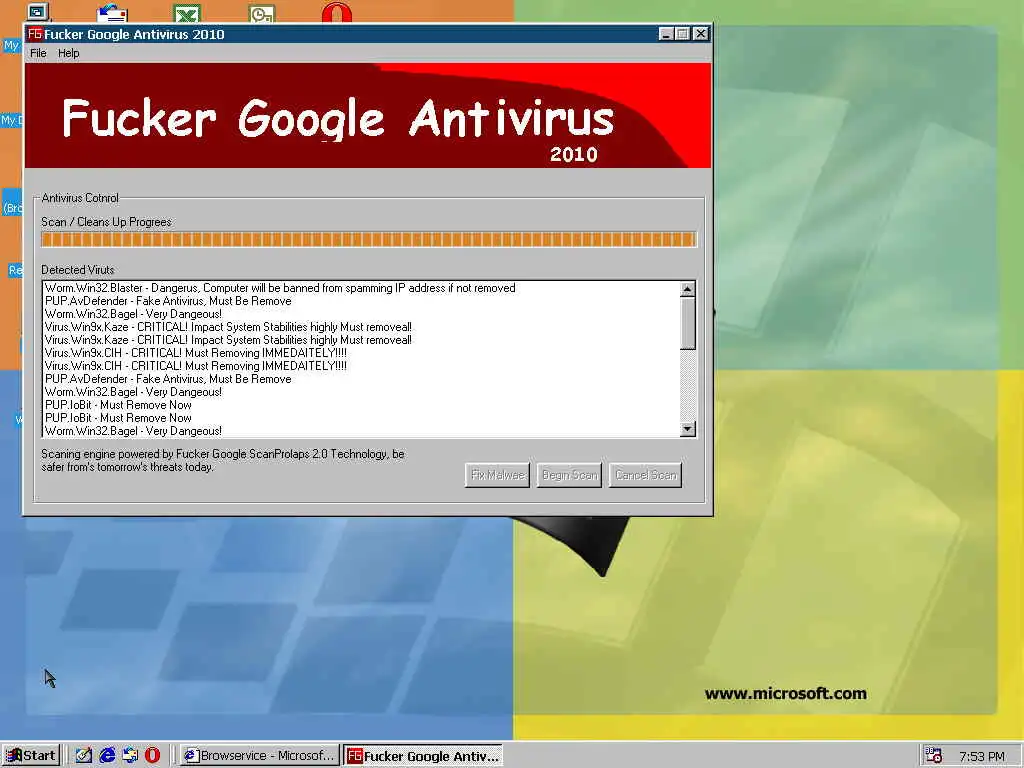Click the Fix Malware button
Screen dimensions: 1024x768
pos(498,475)
